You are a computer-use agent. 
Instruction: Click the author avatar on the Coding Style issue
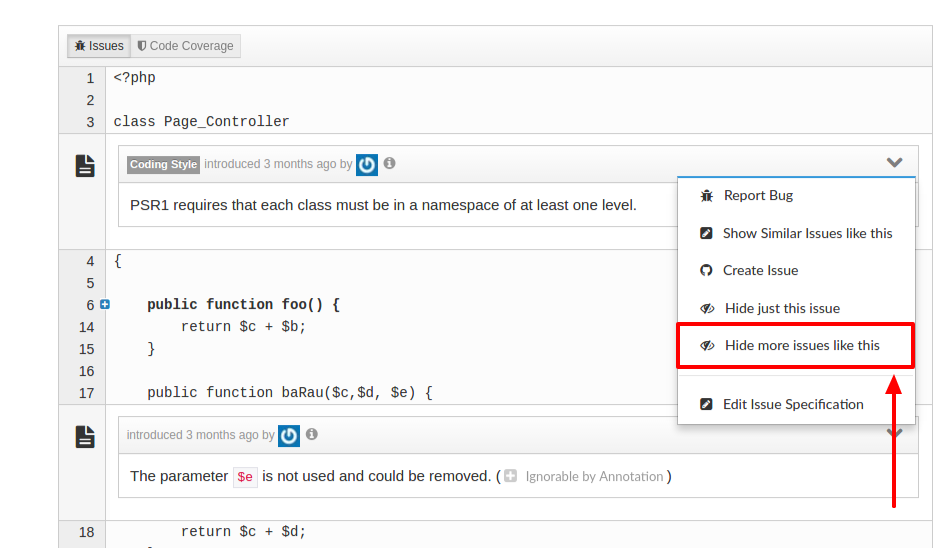pyautogui.click(x=367, y=164)
